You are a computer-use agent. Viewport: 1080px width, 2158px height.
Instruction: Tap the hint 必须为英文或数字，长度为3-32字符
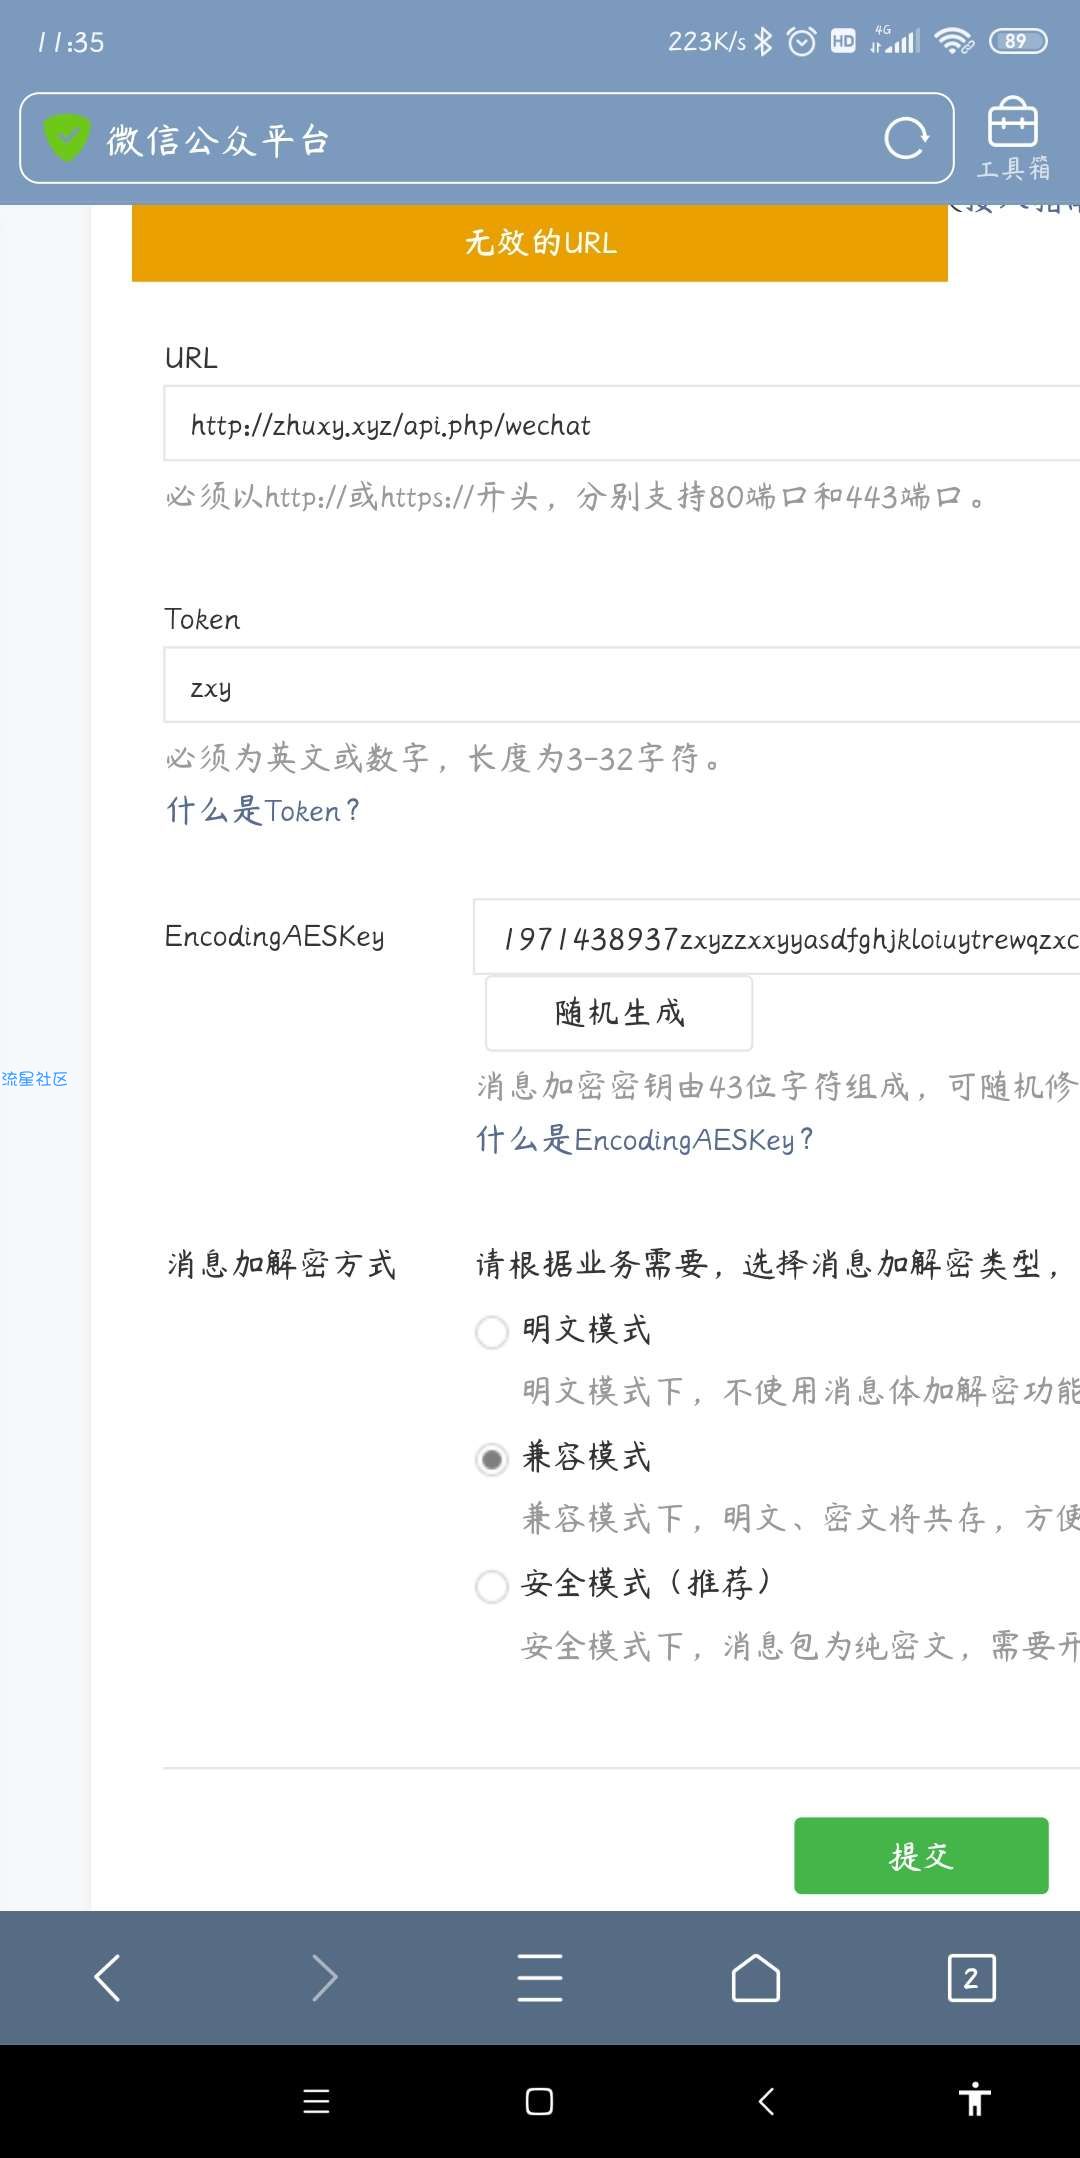444,759
